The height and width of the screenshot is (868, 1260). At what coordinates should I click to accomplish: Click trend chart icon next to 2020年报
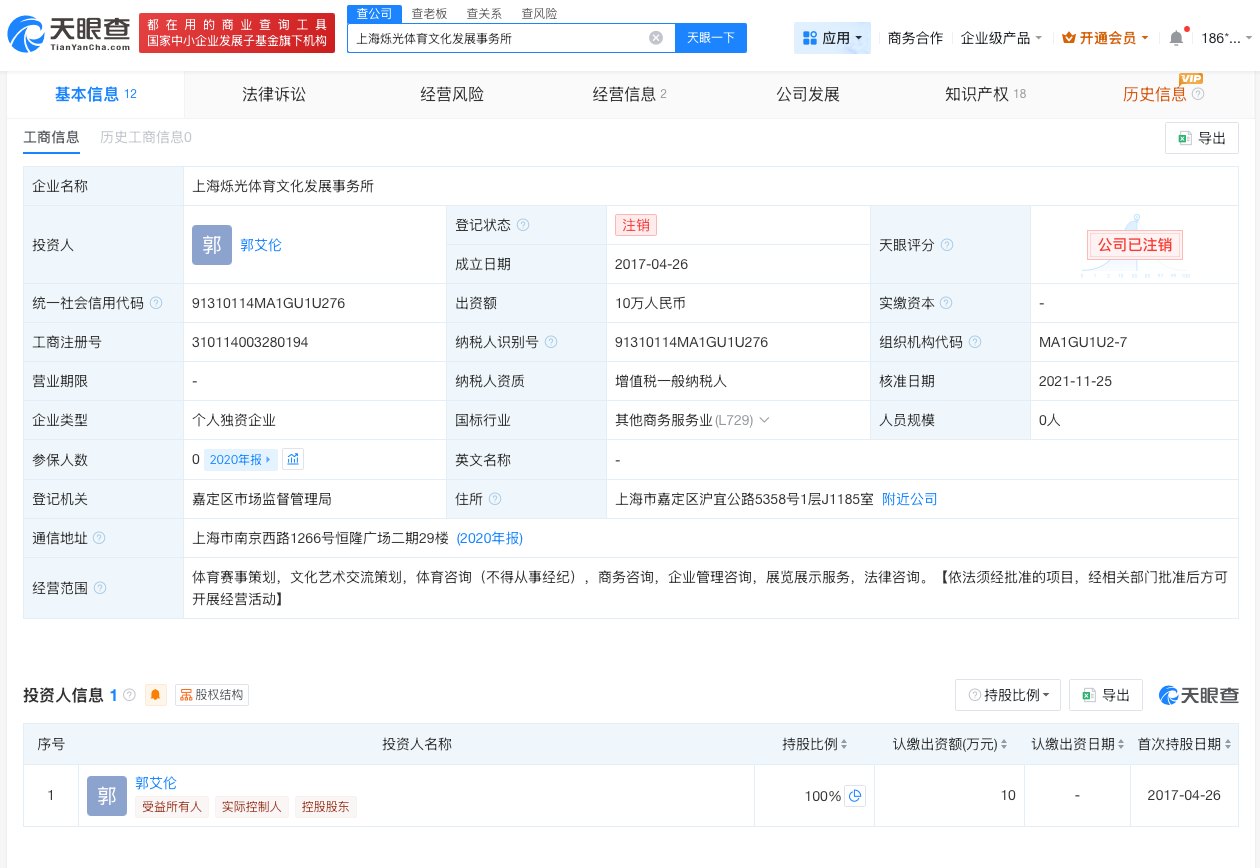[x=292, y=459]
